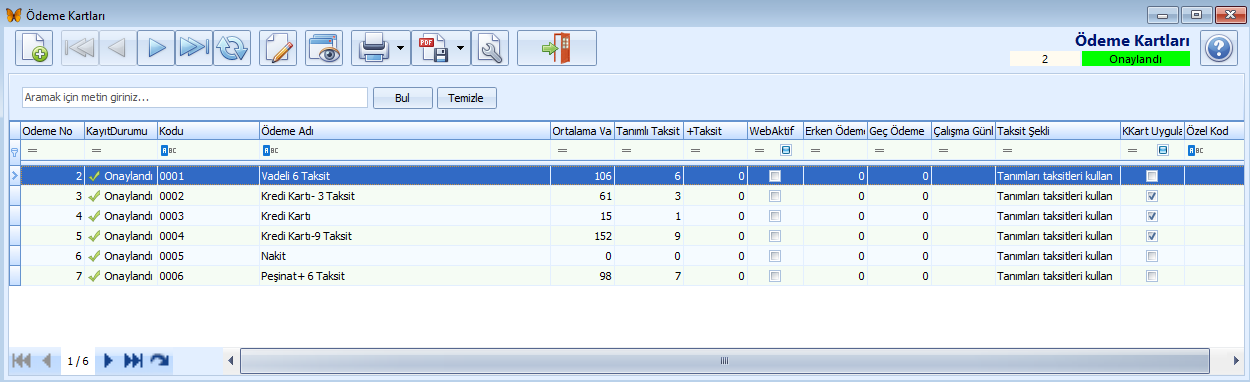Select the 'Kredi Kartı- 3 Taksit' cell
Image resolution: width=1250 pixels, height=382 pixels.
(x=404, y=196)
